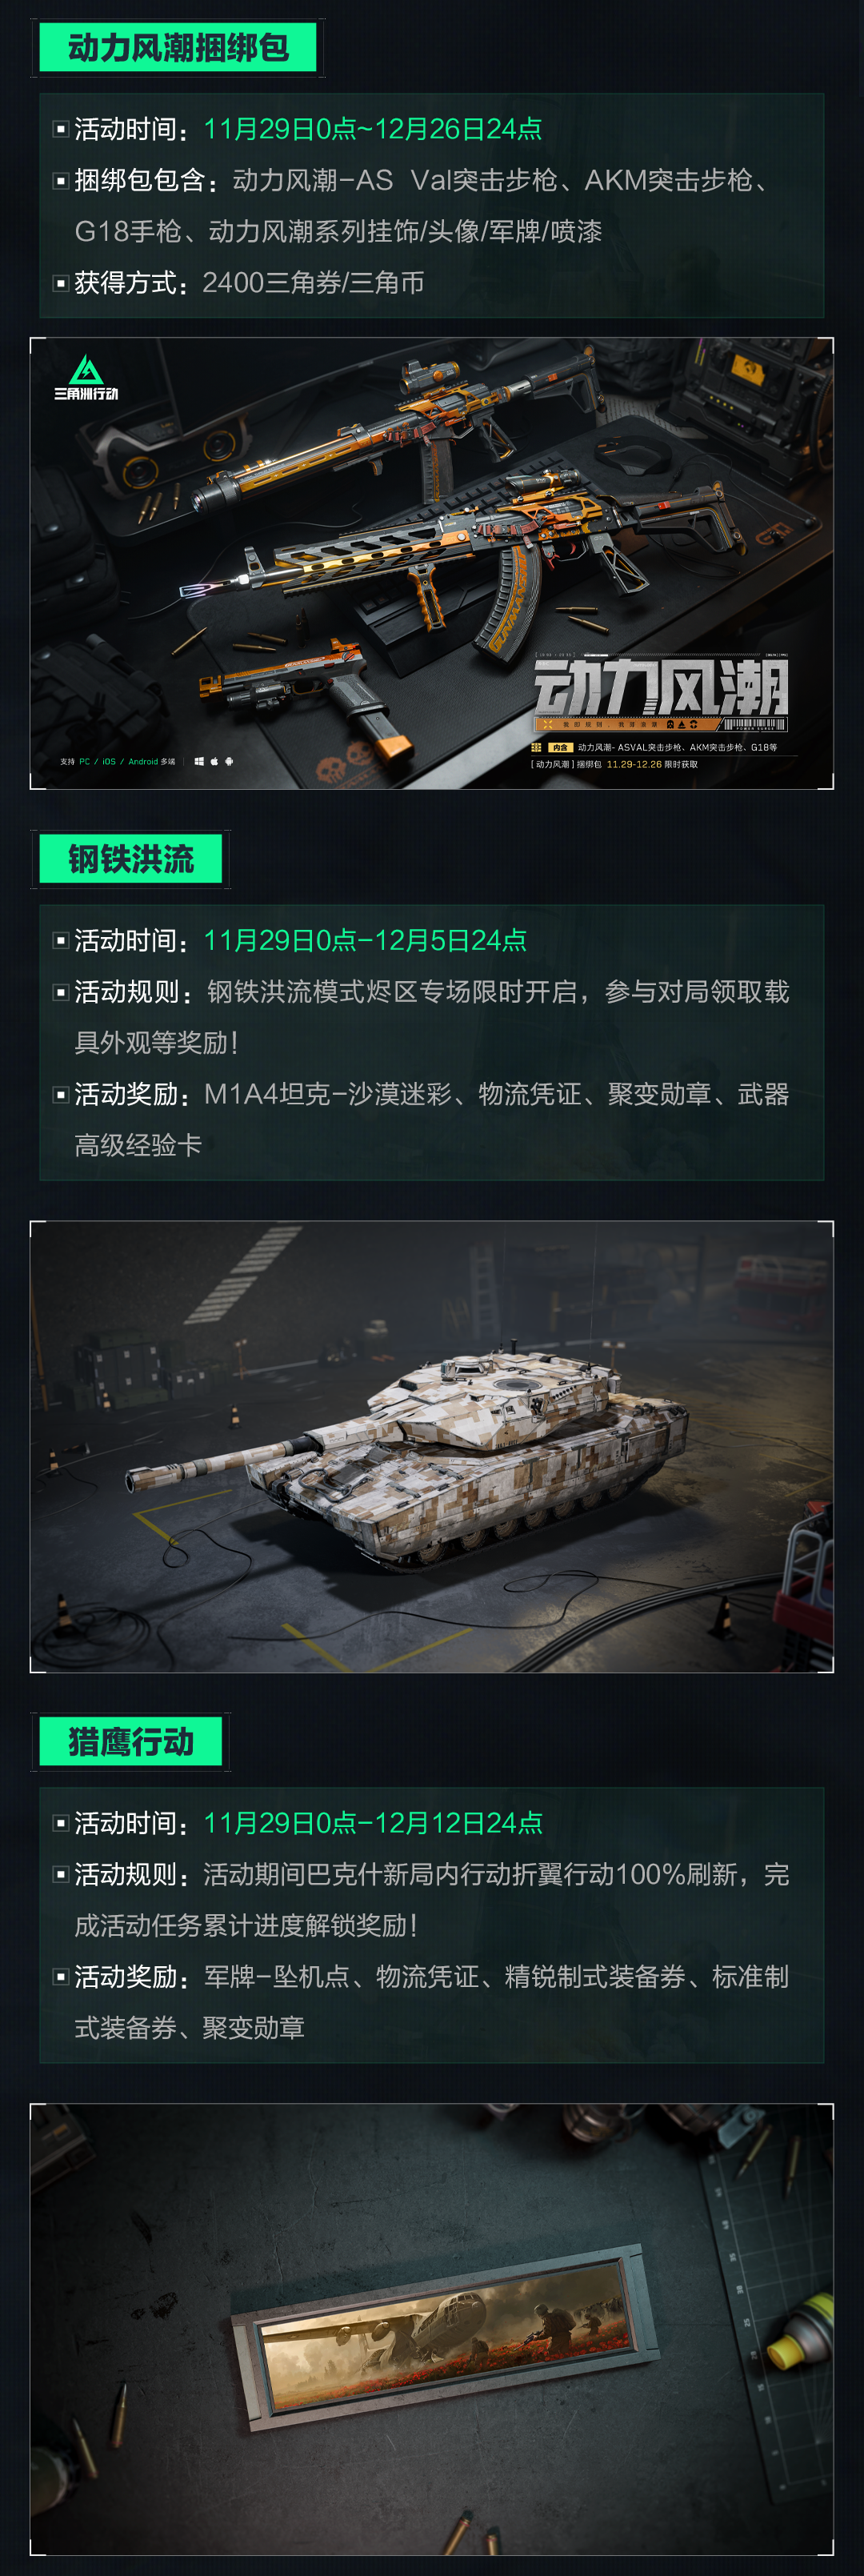Screen dimensions: 864x2576
Task: Select the 钢铁洪流 section header
Action: pos(130,858)
